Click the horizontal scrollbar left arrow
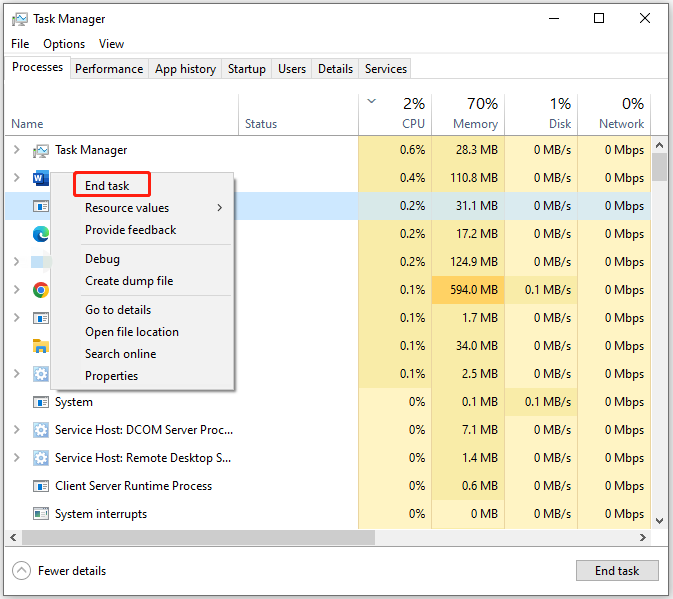 tap(13, 537)
